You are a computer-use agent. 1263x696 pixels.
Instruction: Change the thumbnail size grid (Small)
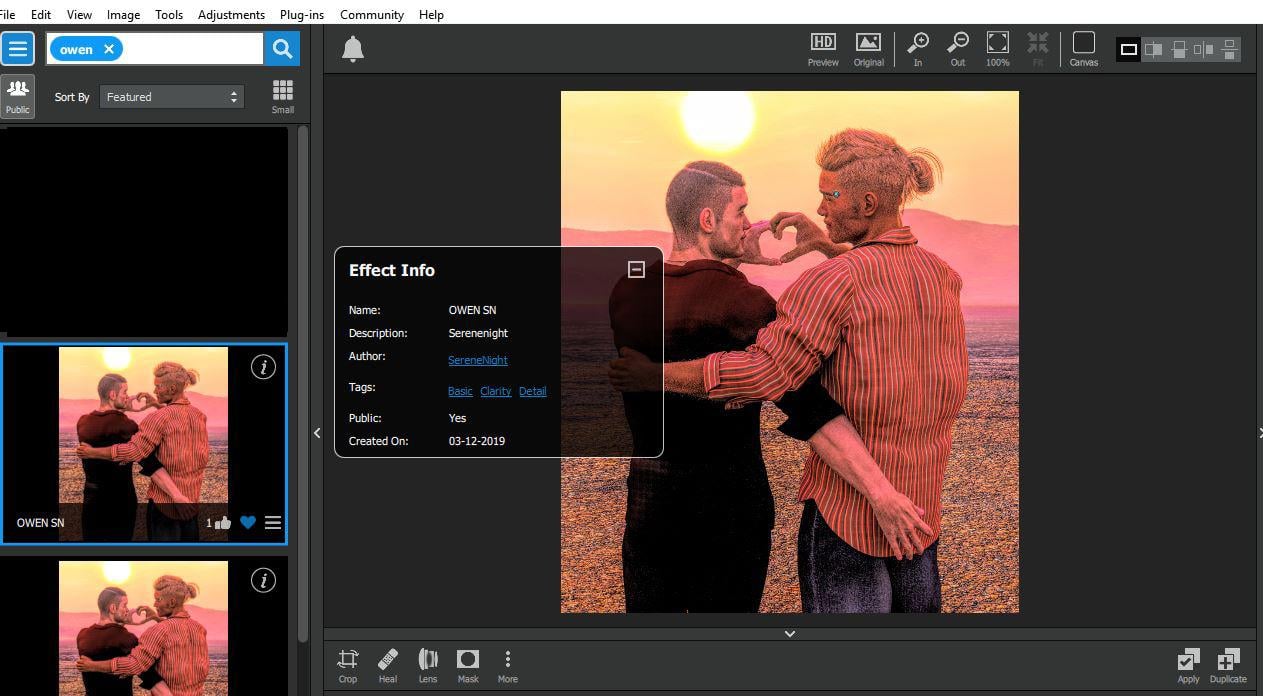pyautogui.click(x=283, y=96)
